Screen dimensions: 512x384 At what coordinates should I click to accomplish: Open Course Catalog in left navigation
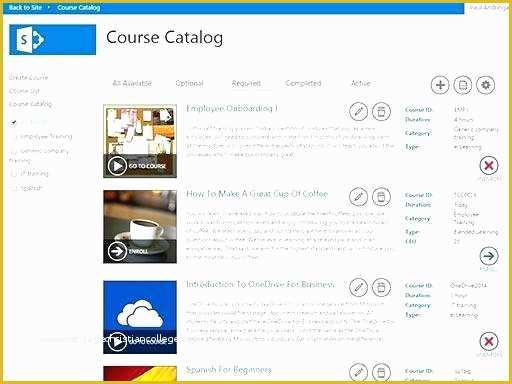[30, 104]
